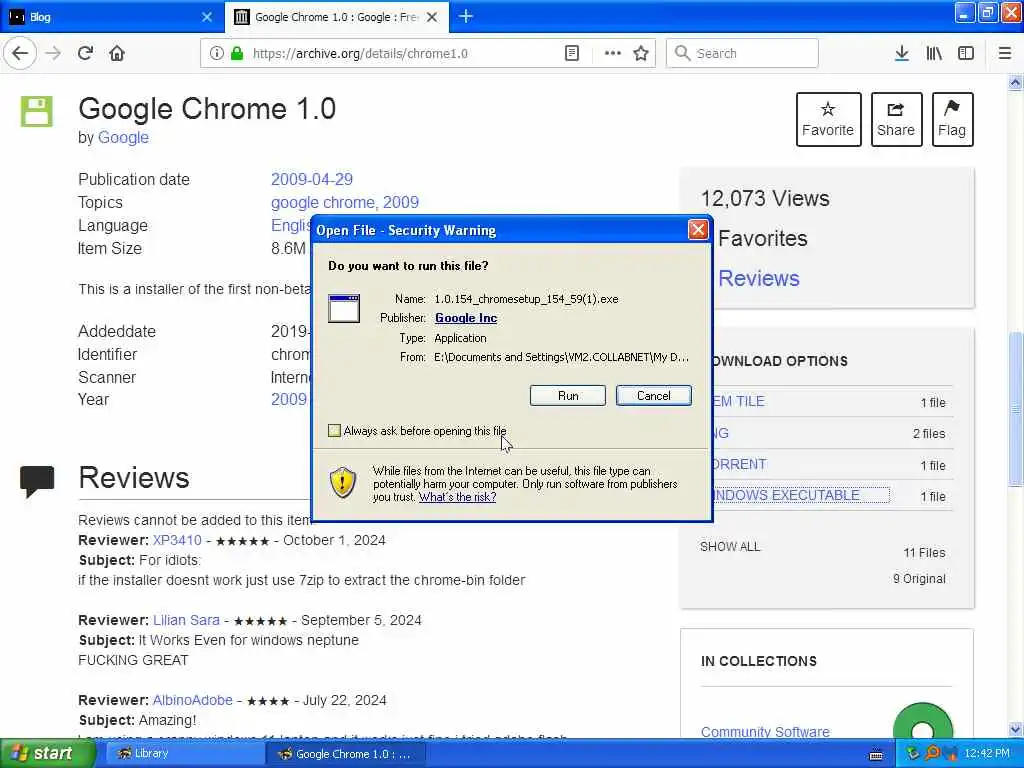Click the magnifier icon in system tray
This screenshot has height=768, width=1024.
(932, 754)
